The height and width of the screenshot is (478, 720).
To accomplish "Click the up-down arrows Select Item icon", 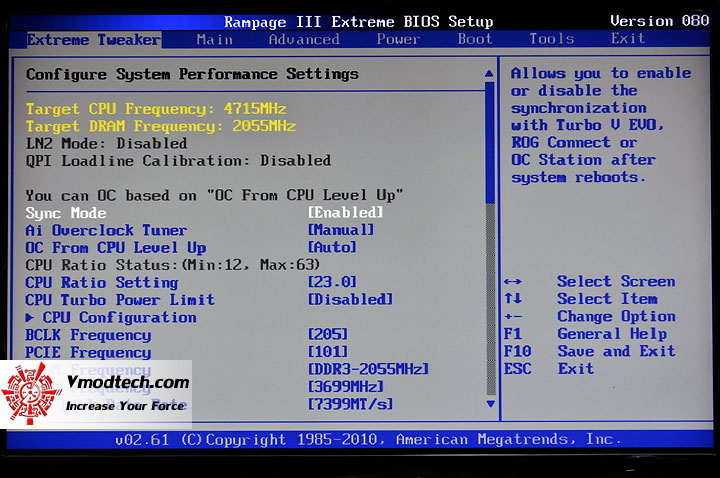I will pyautogui.click(x=512, y=298).
